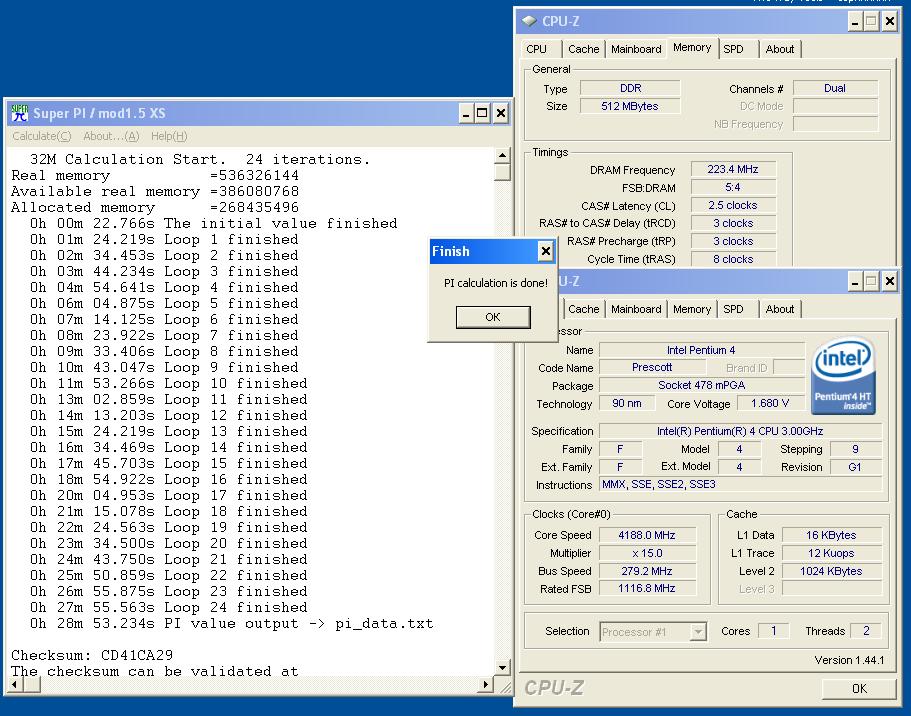Viewport: 911px width, 716px height.
Task: Click the Intel Pentium 4 HT logo
Action: (x=843, y=376)
